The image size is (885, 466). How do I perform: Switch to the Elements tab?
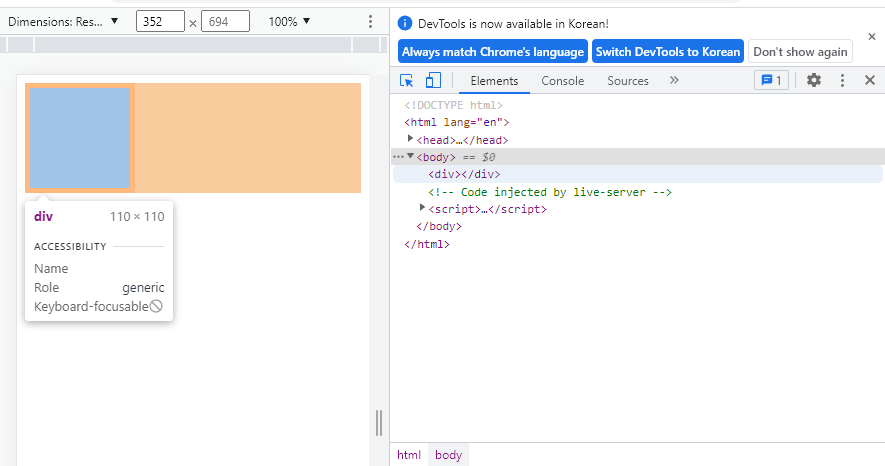tap(494, 81)
